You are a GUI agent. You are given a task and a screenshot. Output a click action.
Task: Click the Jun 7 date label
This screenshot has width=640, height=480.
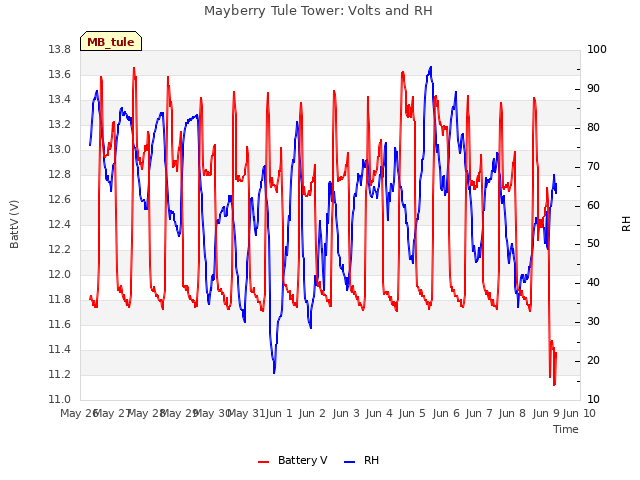tap(479, 414)
